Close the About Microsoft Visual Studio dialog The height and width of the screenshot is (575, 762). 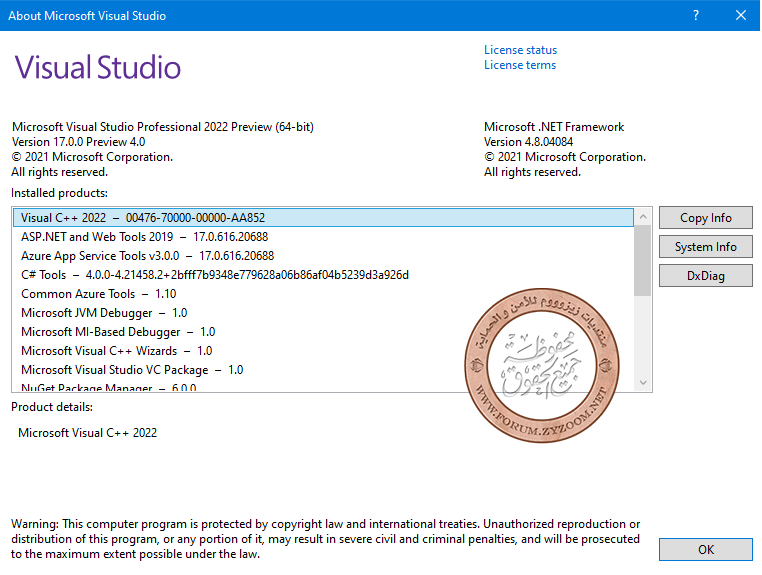point(740,16)
